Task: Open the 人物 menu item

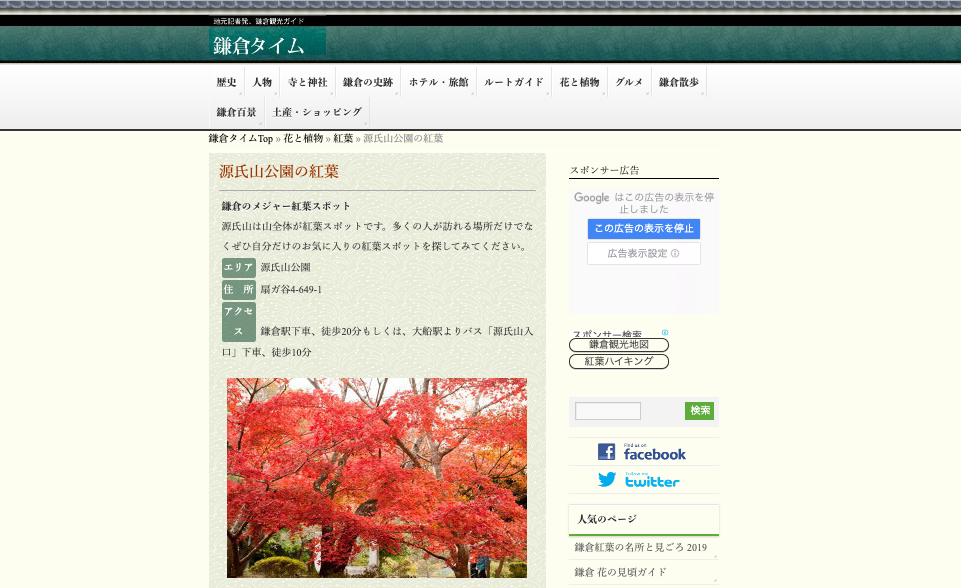Action: 262,82
